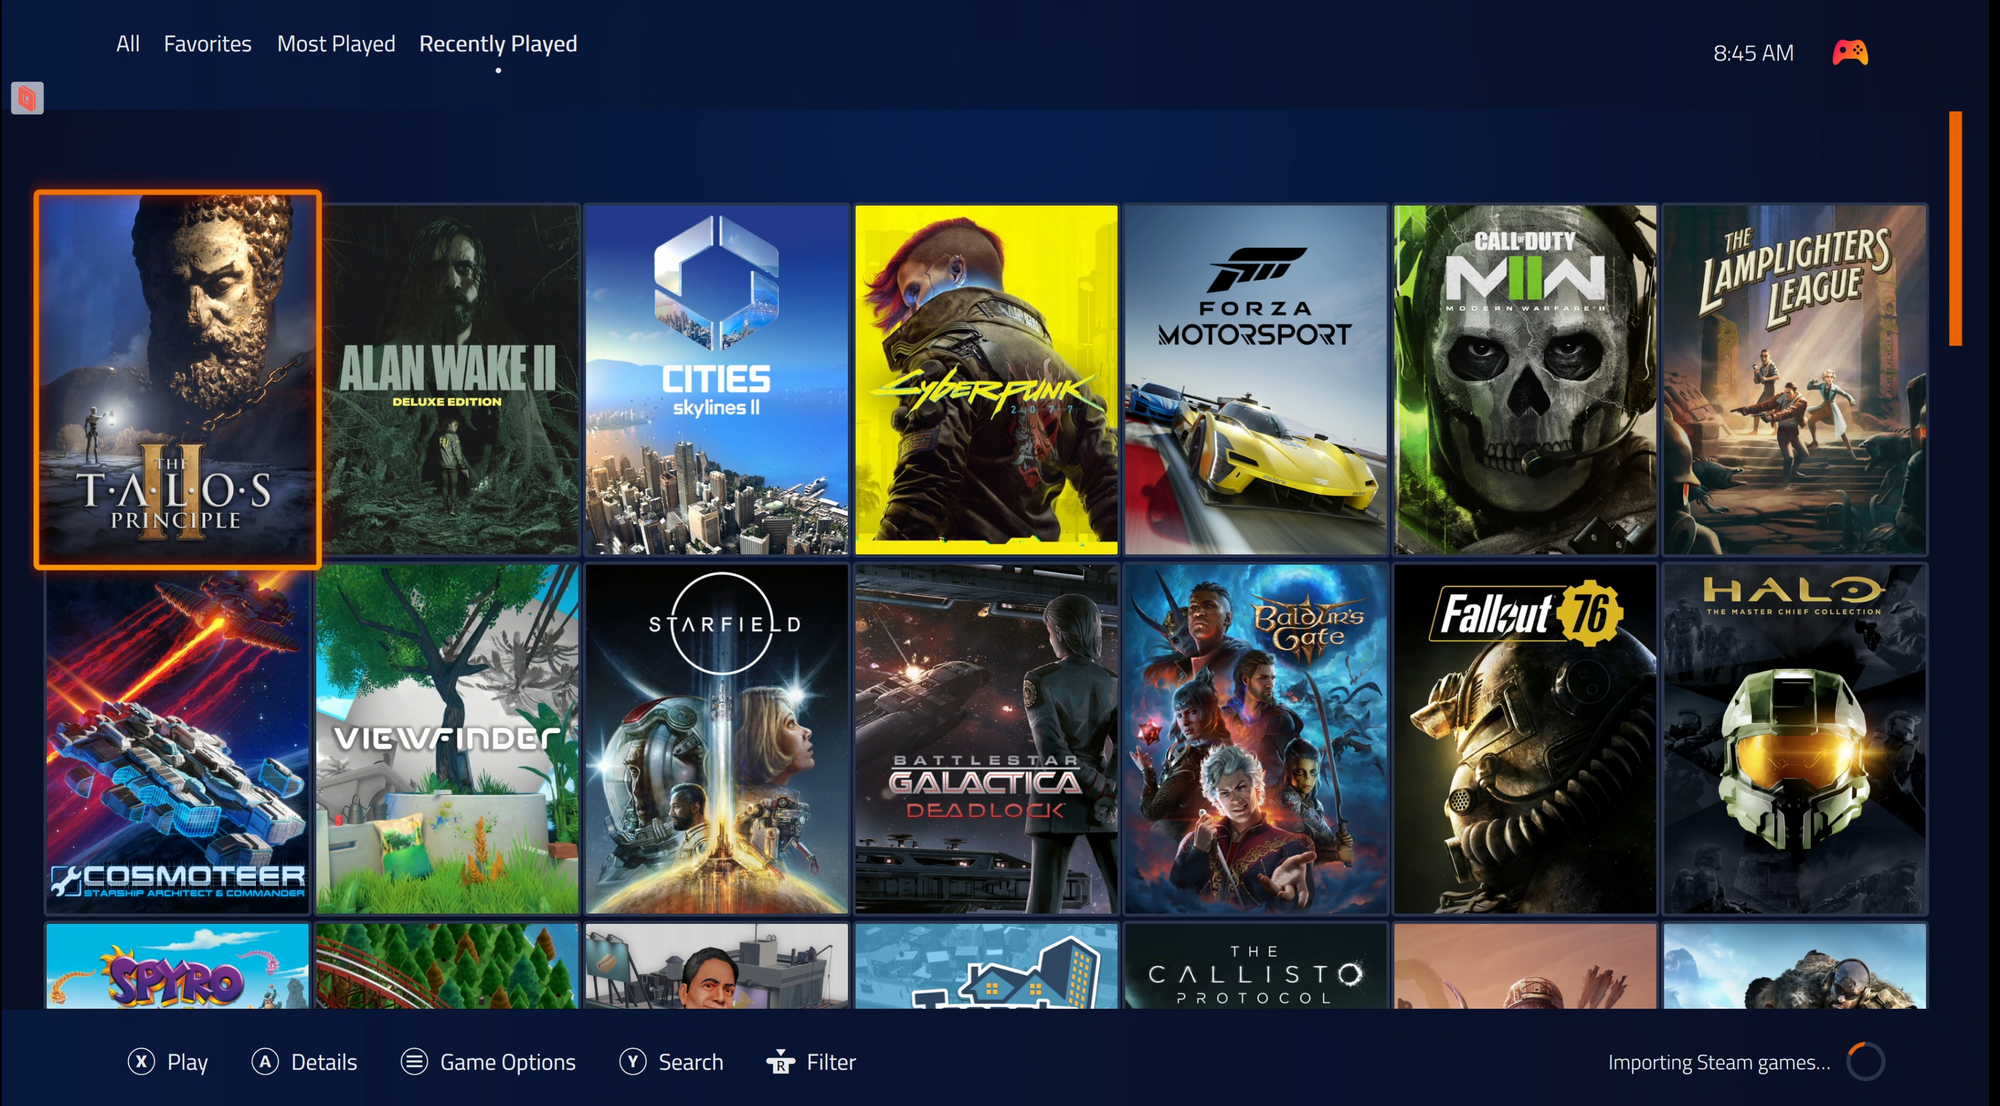Image resolution: width=2000 pixels, height=1106 pixels.
Task: Select The Lamplighters League cover
Action: tap(1795, 380)
